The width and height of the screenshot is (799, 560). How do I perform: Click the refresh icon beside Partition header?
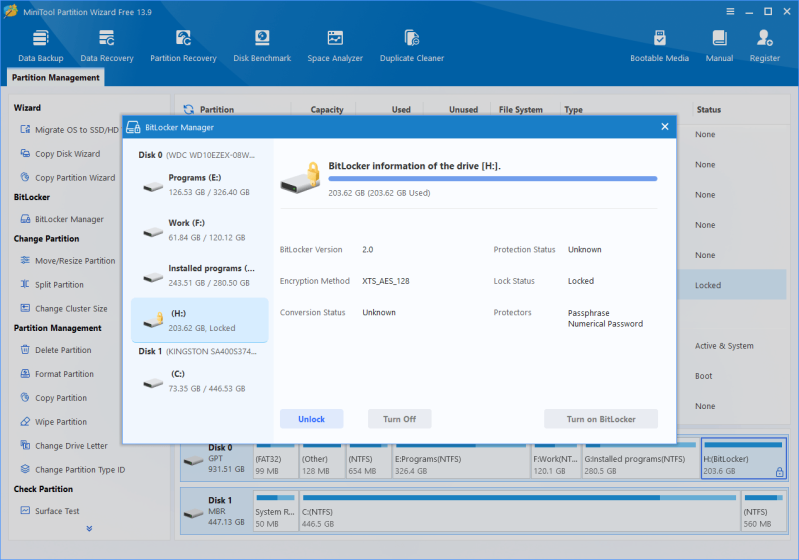click(x=189, y=109)
